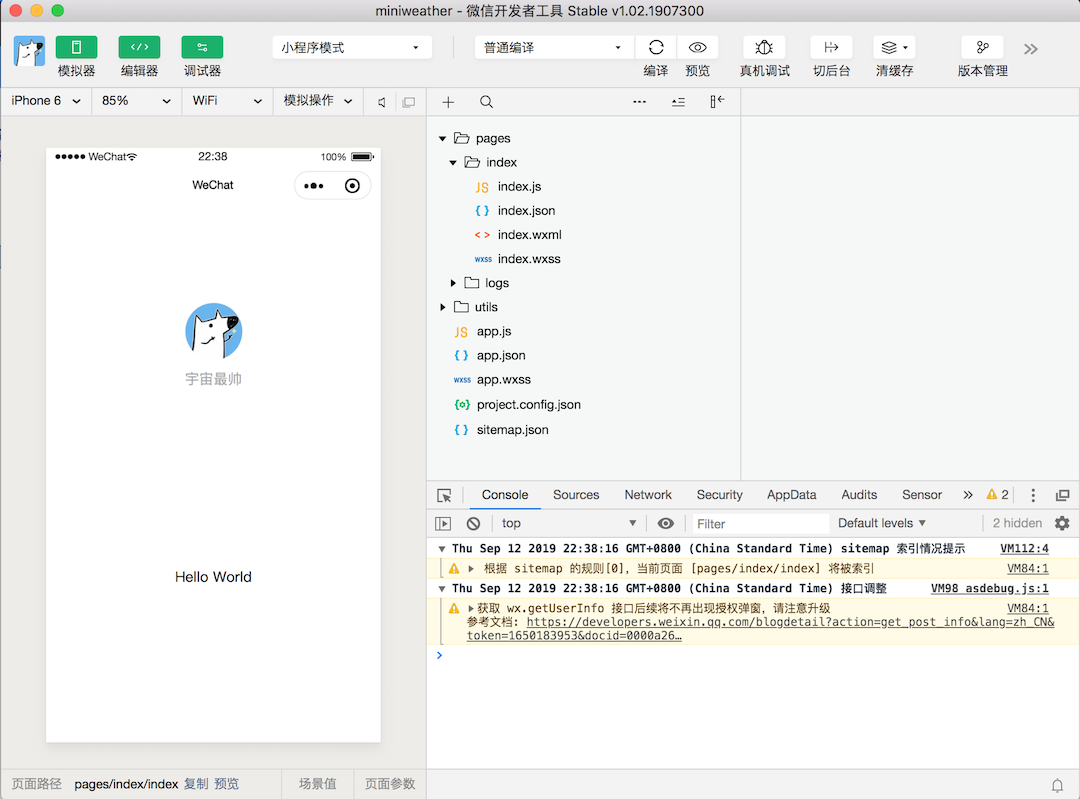The height and width of the screenshot is (799, 1080).
Task: Click the 预览 preview eye icon
Action: coord(698,48)
